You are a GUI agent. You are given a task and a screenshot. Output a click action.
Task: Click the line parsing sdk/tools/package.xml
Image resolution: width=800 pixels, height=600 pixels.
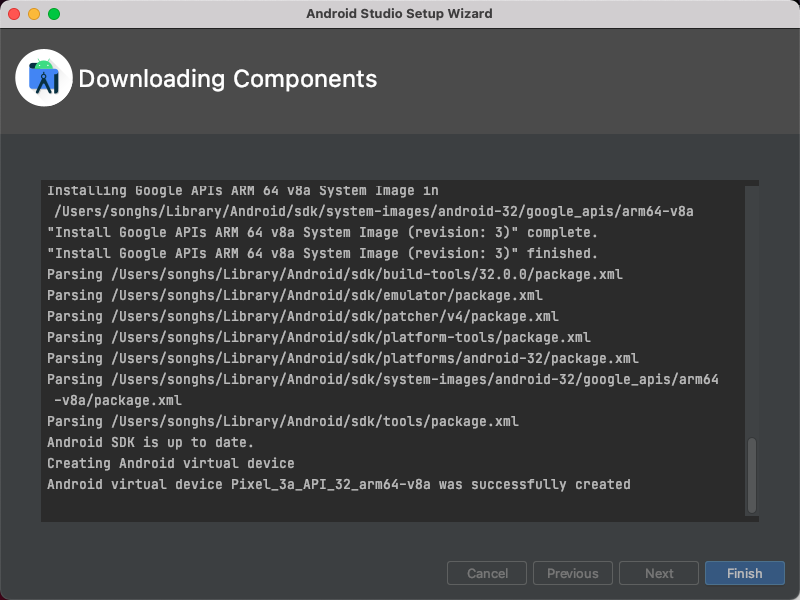283,421
